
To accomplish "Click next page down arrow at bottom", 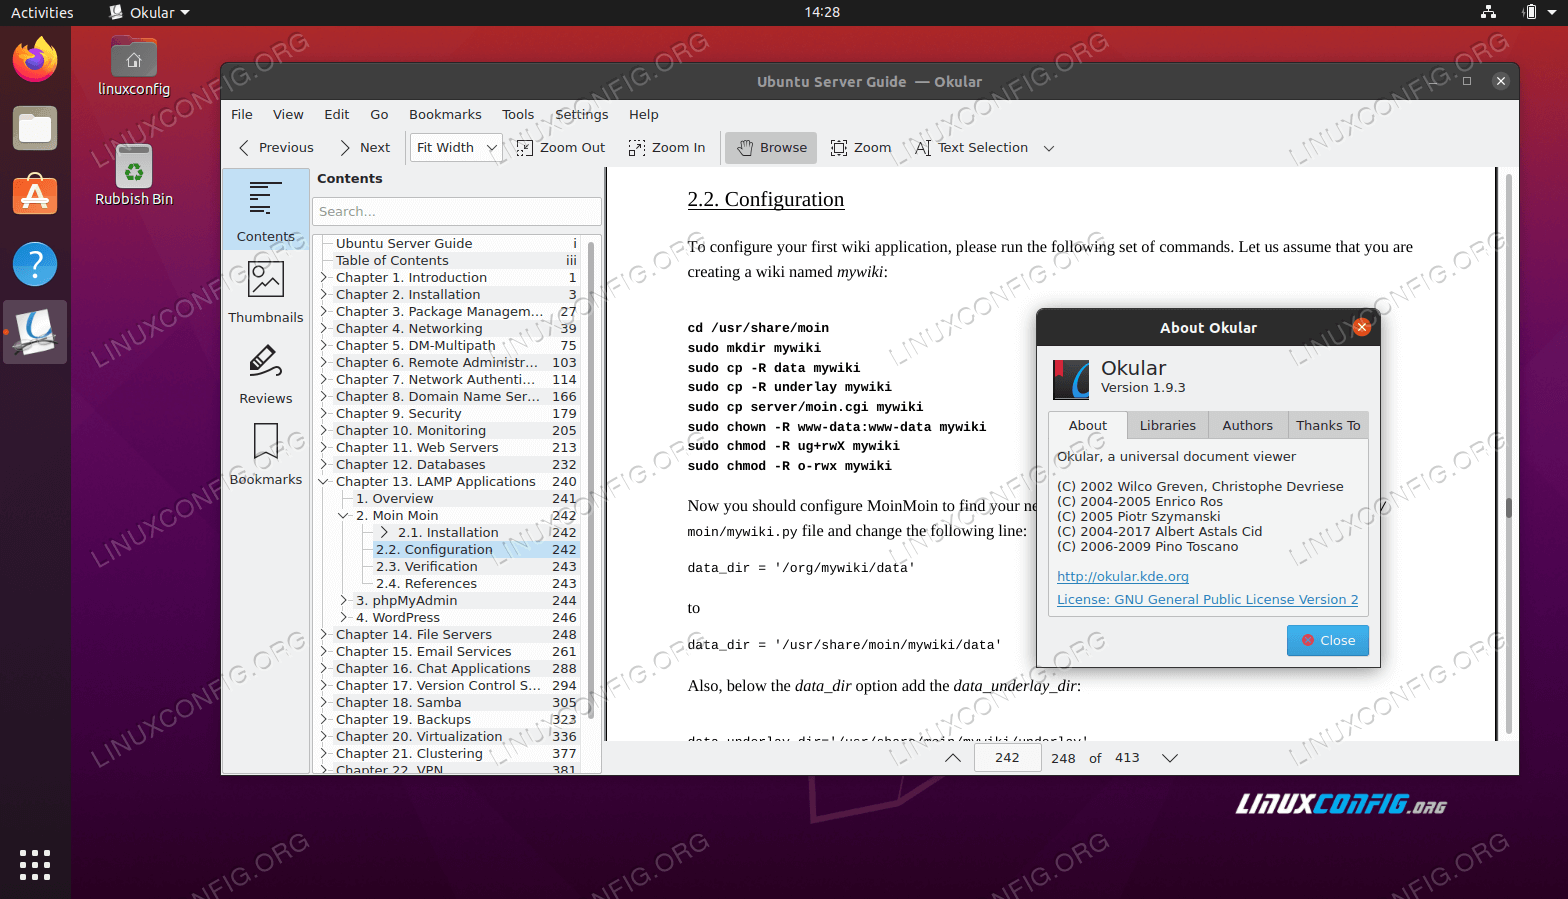I will point(1170,758).
